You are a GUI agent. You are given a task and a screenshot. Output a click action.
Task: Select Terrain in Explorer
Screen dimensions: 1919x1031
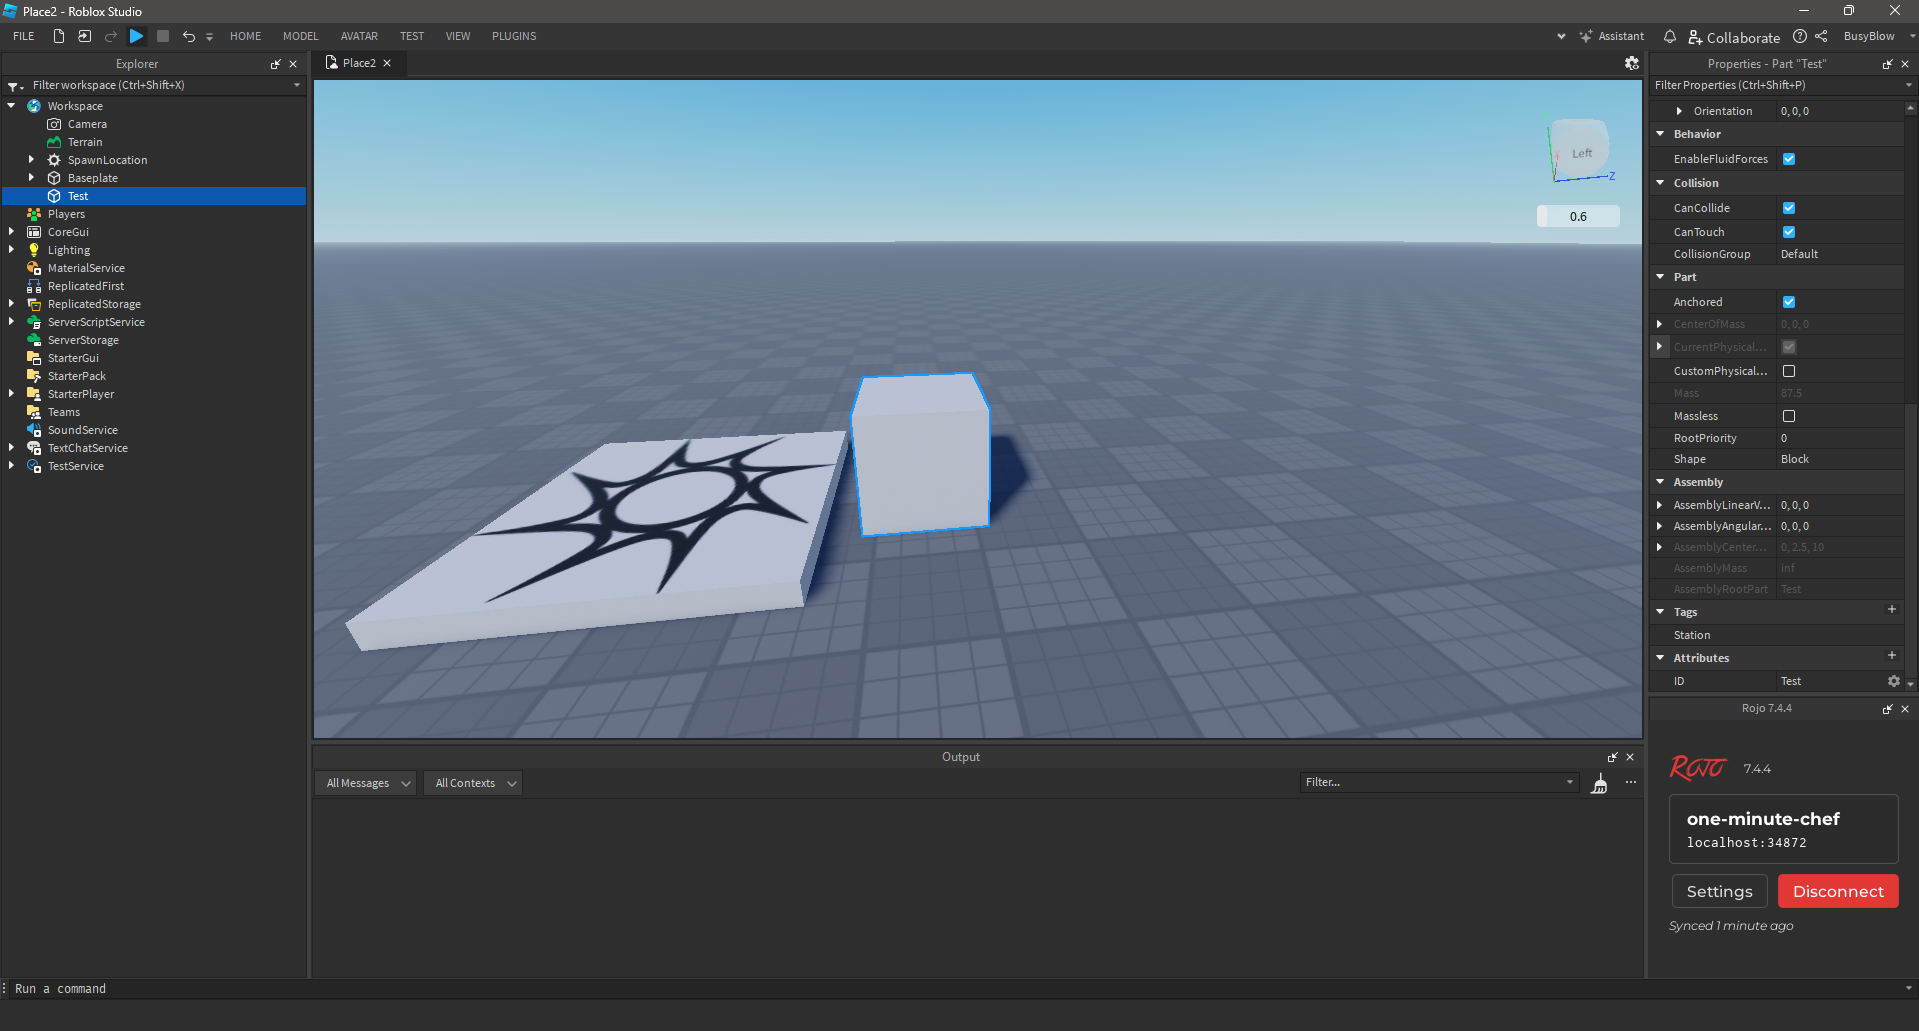(x=85, y=142)
